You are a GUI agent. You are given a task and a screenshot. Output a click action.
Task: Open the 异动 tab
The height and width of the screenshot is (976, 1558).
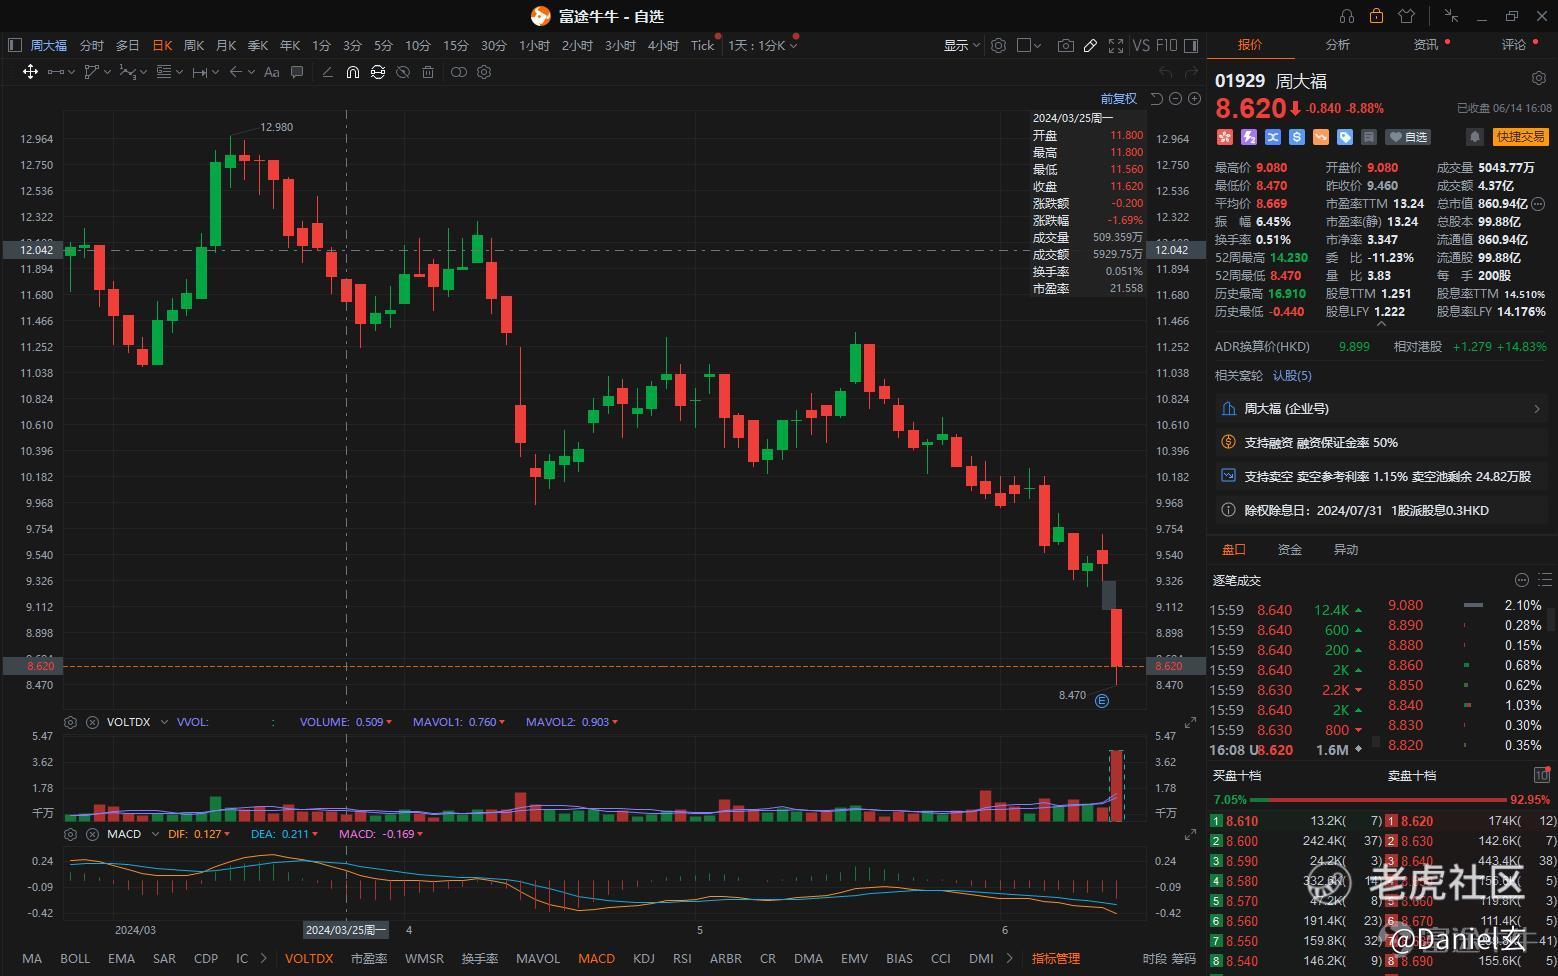[x=1346, y=549]
